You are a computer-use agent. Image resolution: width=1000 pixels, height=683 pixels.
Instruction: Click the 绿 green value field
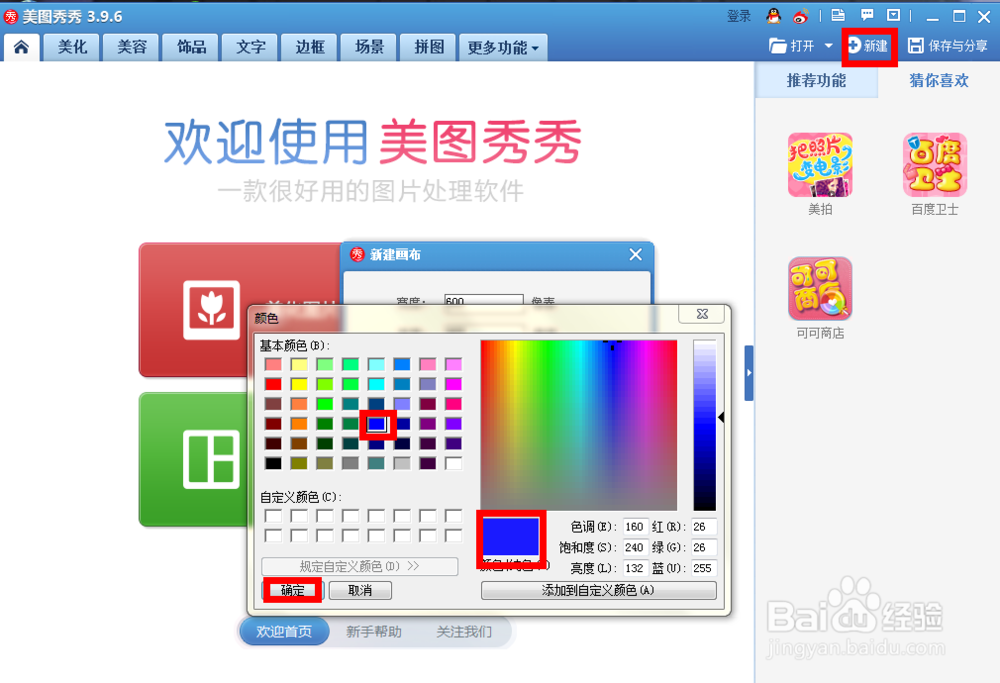point(703,547)
